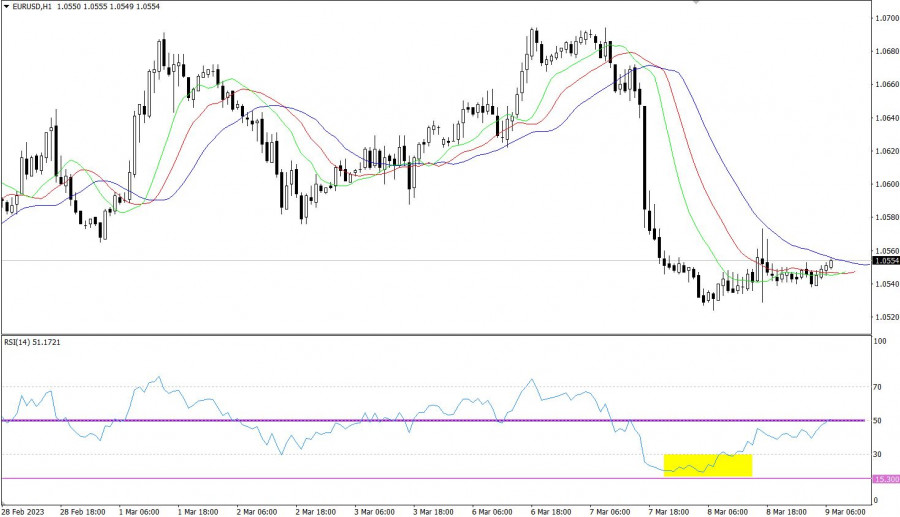
Task: Click the 7 Mar 18:00 time label
Action: [x=669, y=510]
